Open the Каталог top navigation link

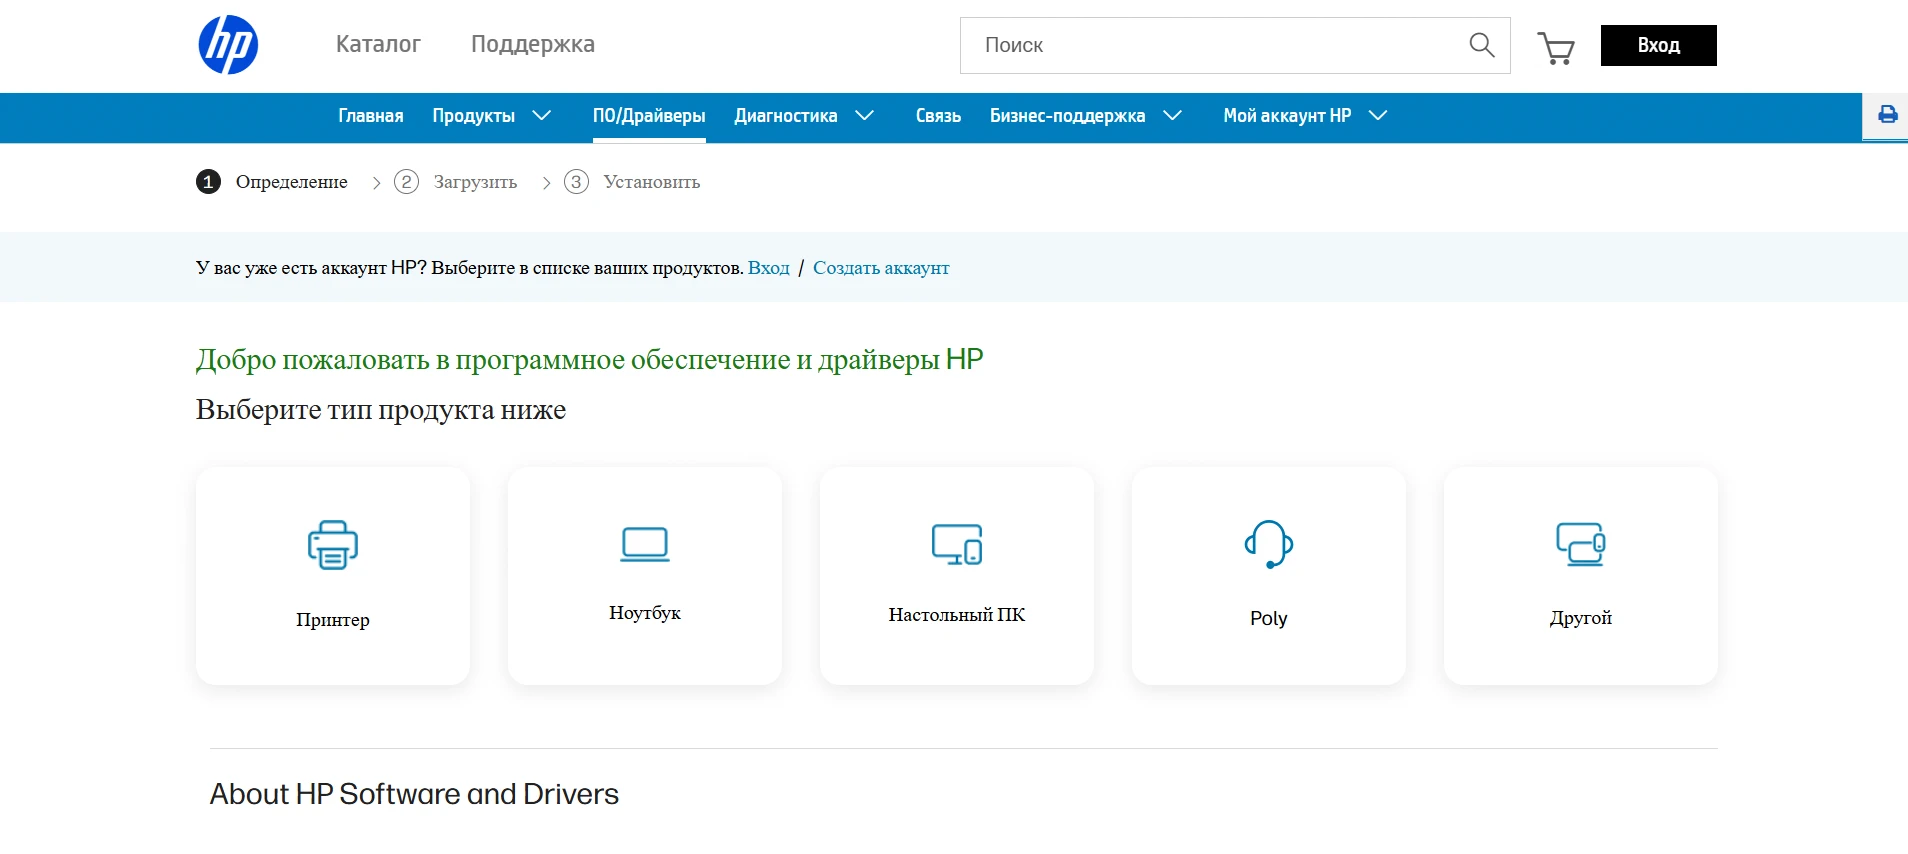(378, 44)
